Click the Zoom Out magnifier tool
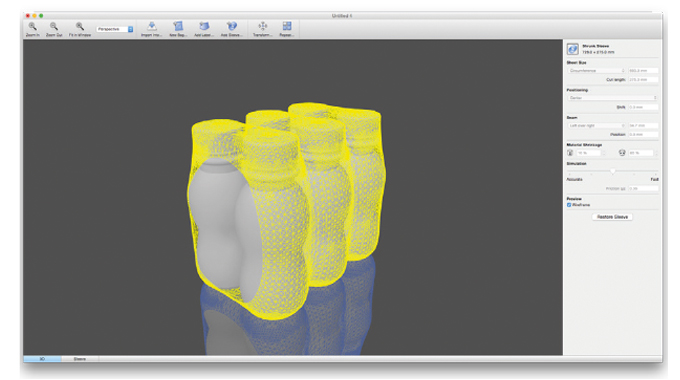Image resolution: width=680 pixels, height=380 pixels. 54,26
